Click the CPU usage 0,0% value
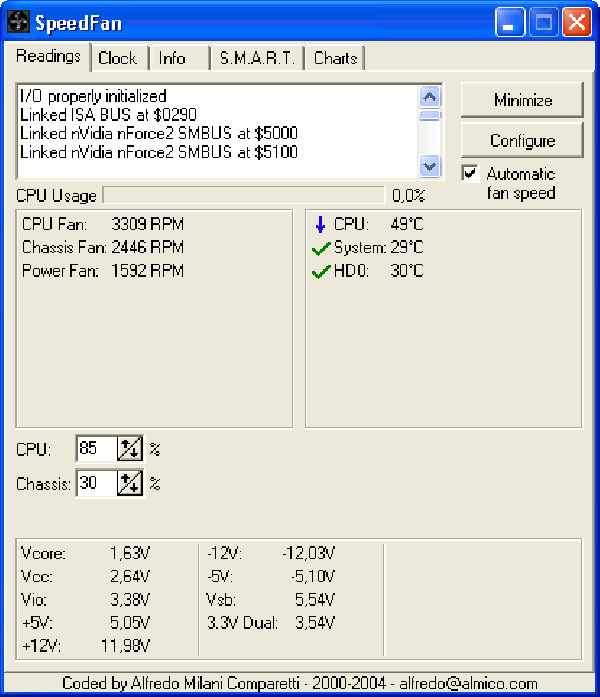This screenshot has height=697, width=600. coord(408,196)
